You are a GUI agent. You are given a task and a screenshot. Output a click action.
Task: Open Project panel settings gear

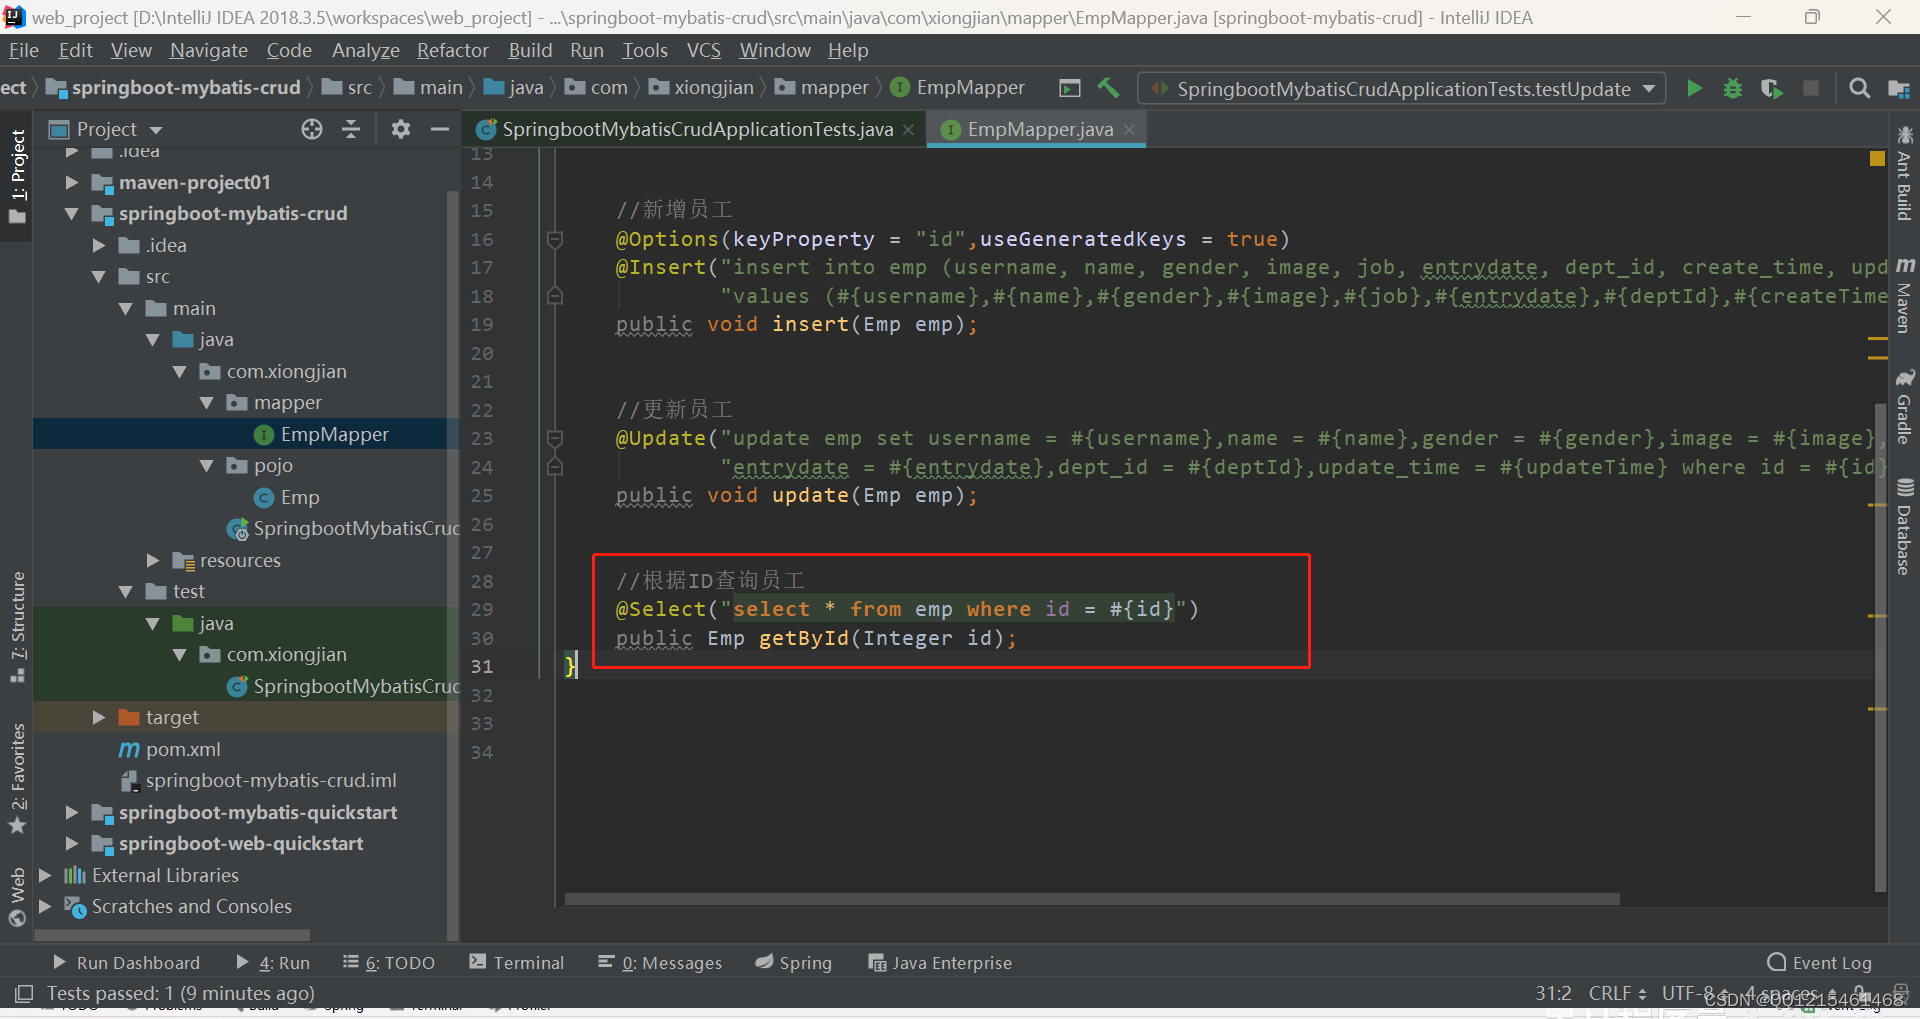401,129
